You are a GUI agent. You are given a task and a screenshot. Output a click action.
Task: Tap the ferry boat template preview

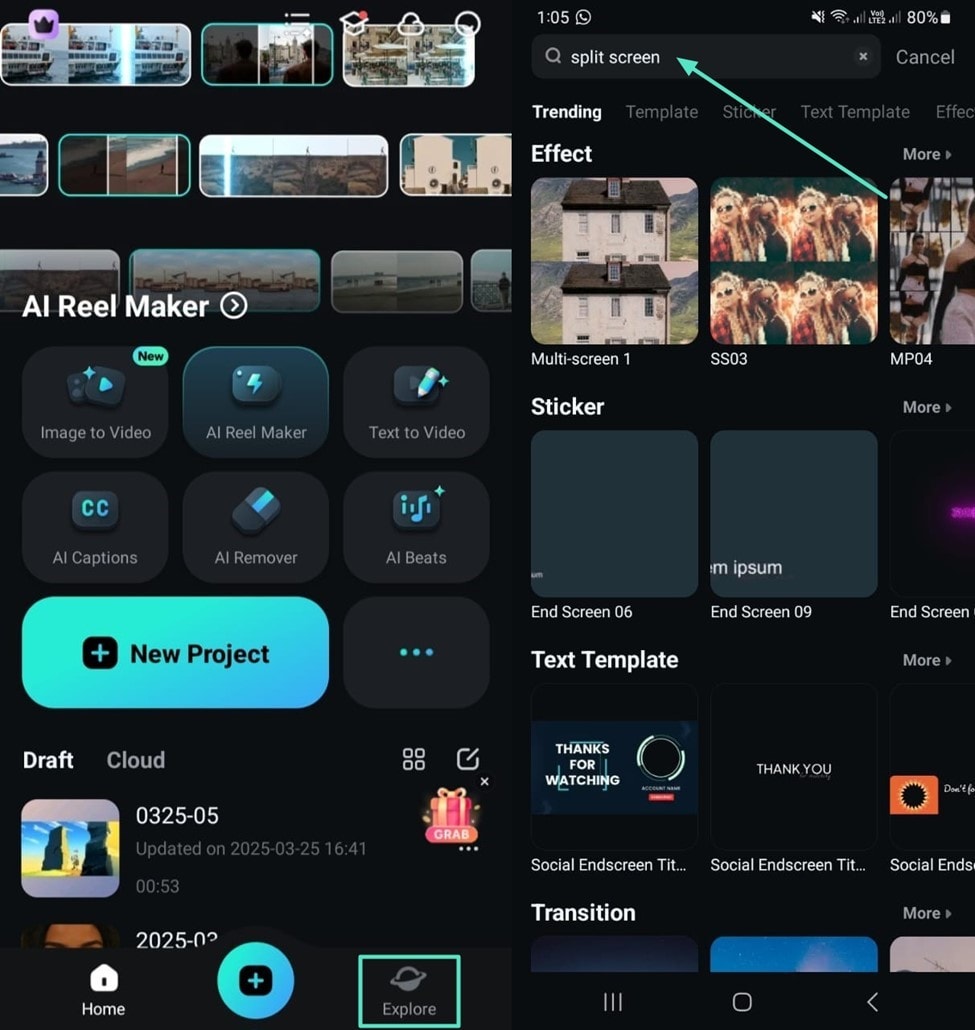(96, 55)
